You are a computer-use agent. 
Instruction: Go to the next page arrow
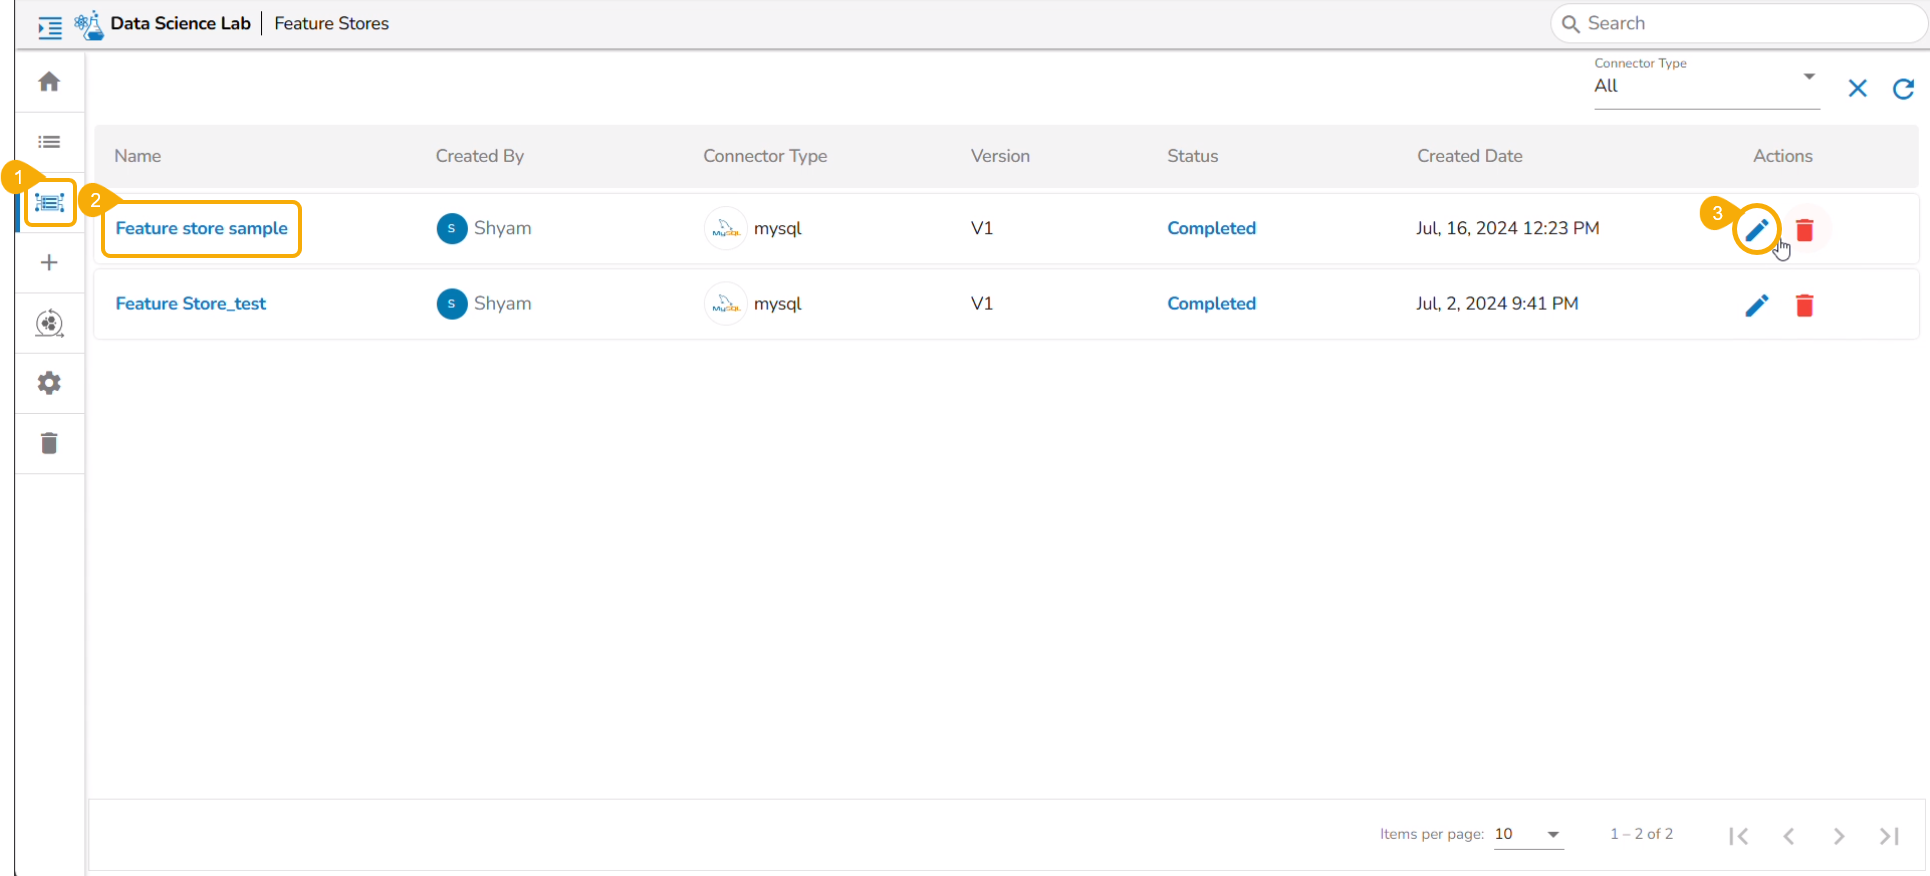(x=1839, y=836)
